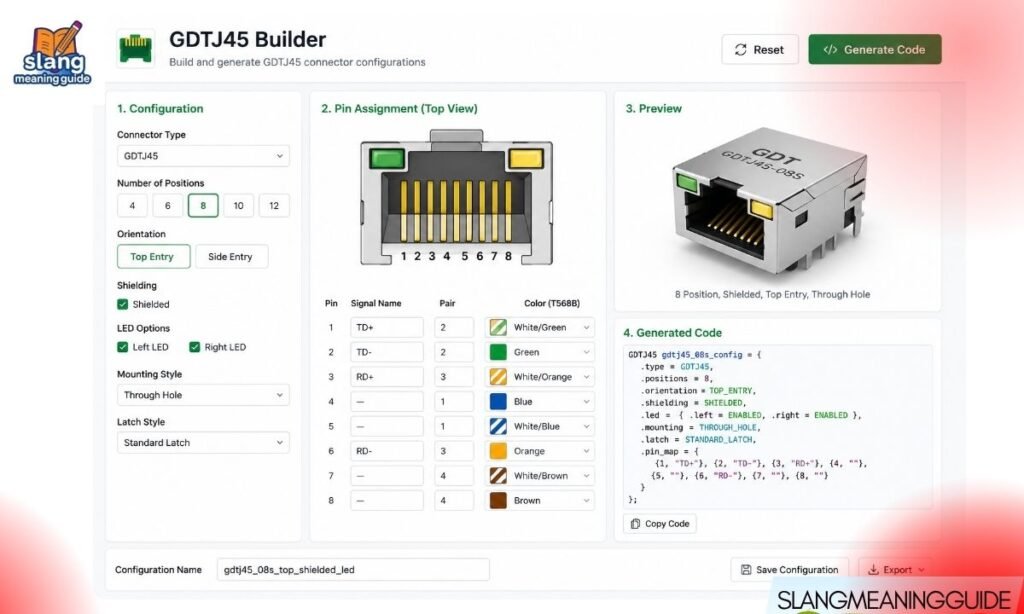Toggle the Right LED checkbox

[x=195, y=347]
